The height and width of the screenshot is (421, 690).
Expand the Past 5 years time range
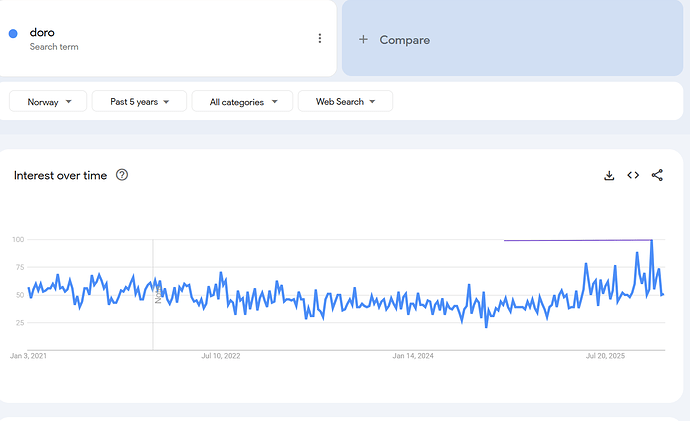[x=138, y=101]
